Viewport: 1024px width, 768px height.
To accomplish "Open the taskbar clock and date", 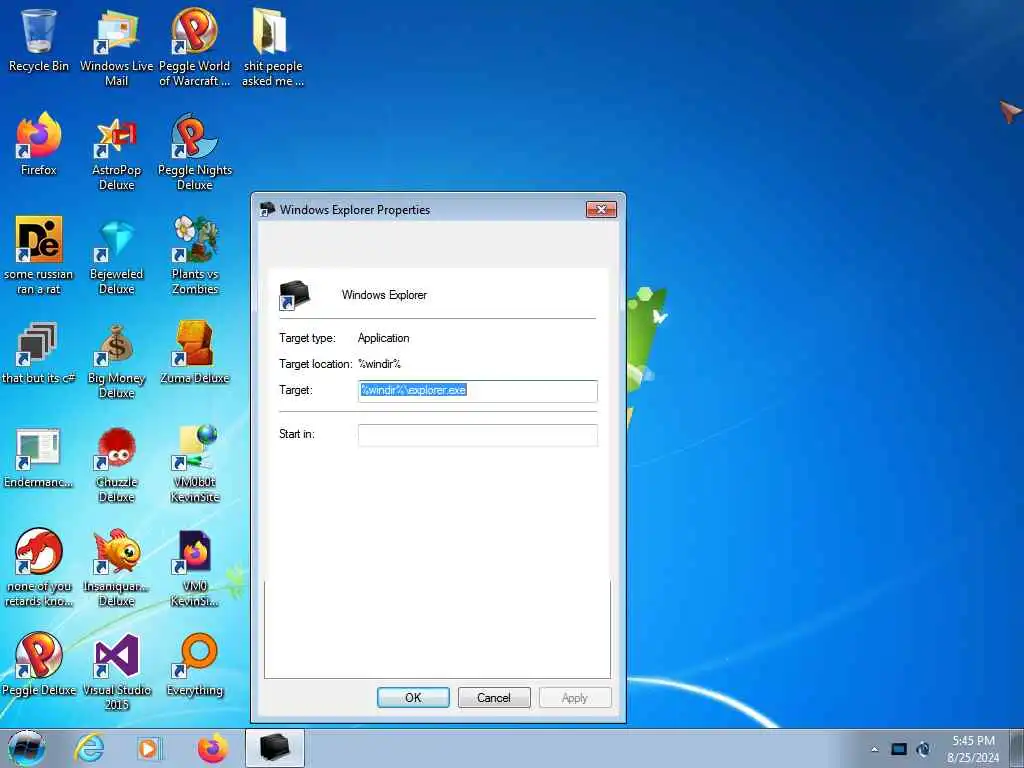I will 973,749.
